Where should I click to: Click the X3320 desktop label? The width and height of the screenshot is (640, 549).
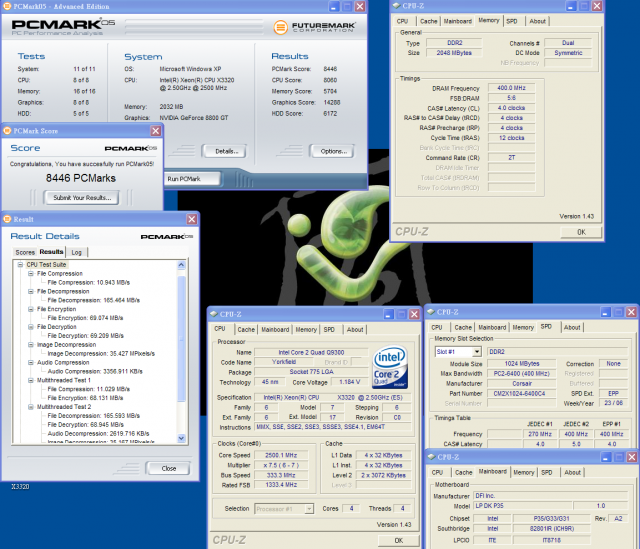tap(20, 487)
